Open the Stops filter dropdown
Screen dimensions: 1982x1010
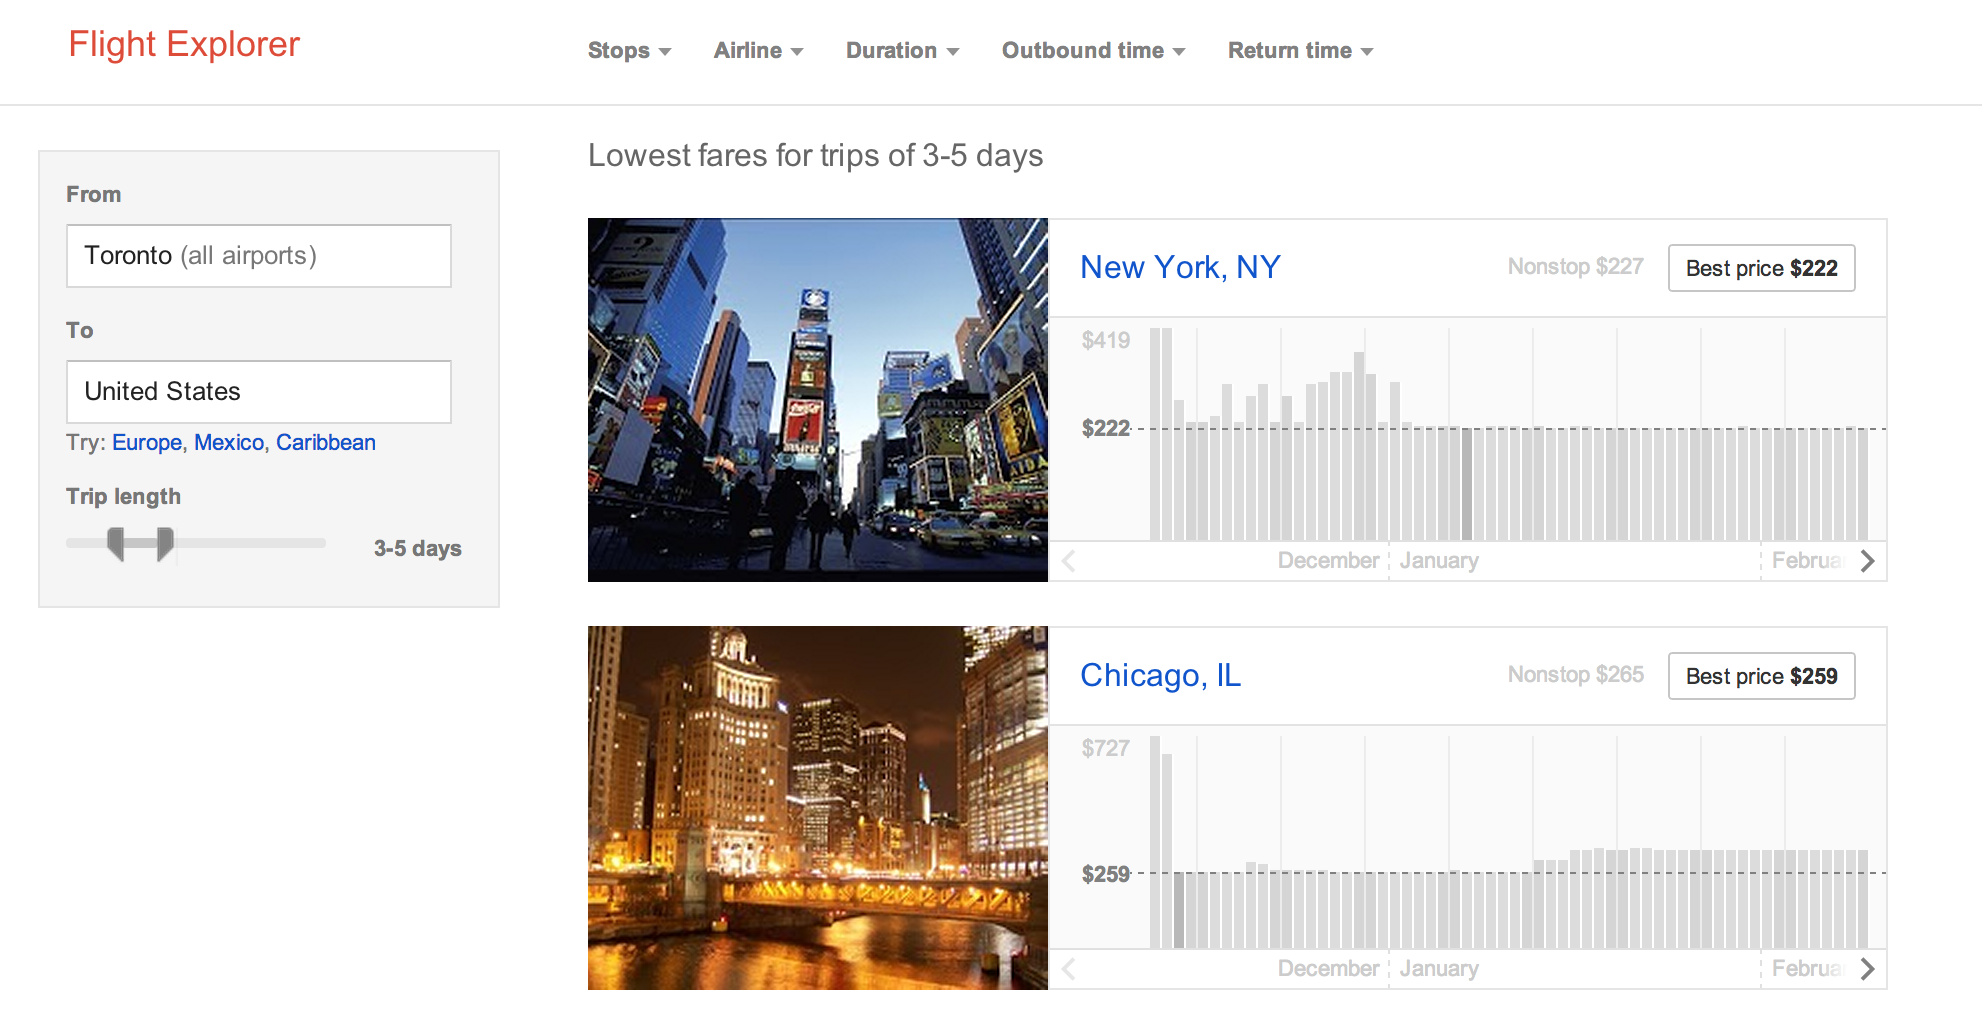click(629, 50)
